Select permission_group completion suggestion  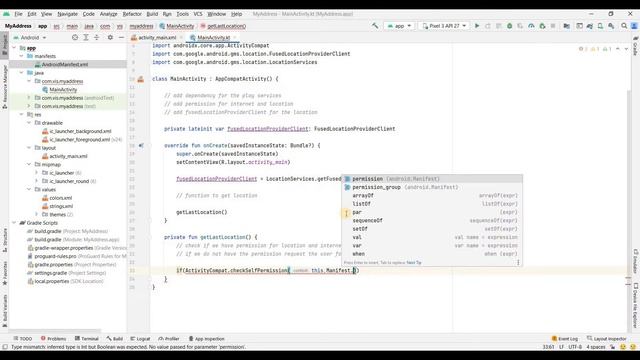point(432,187)
